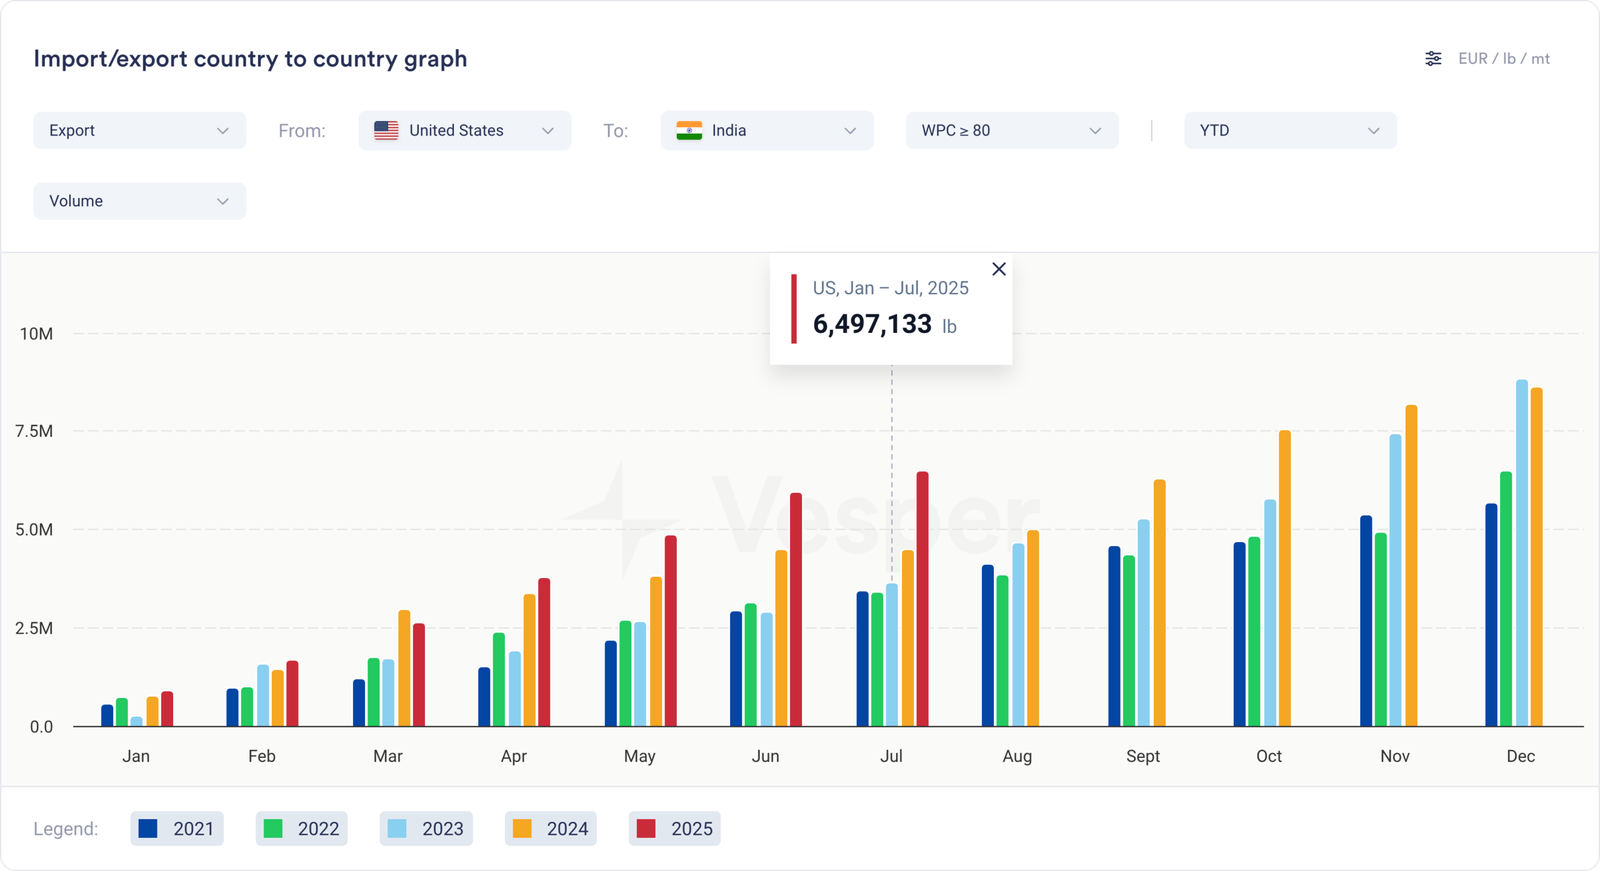Screen dimensions: 1600x871
Task: Click the EUR / lb / mt units link
Action: click(x=1504, y=59)
